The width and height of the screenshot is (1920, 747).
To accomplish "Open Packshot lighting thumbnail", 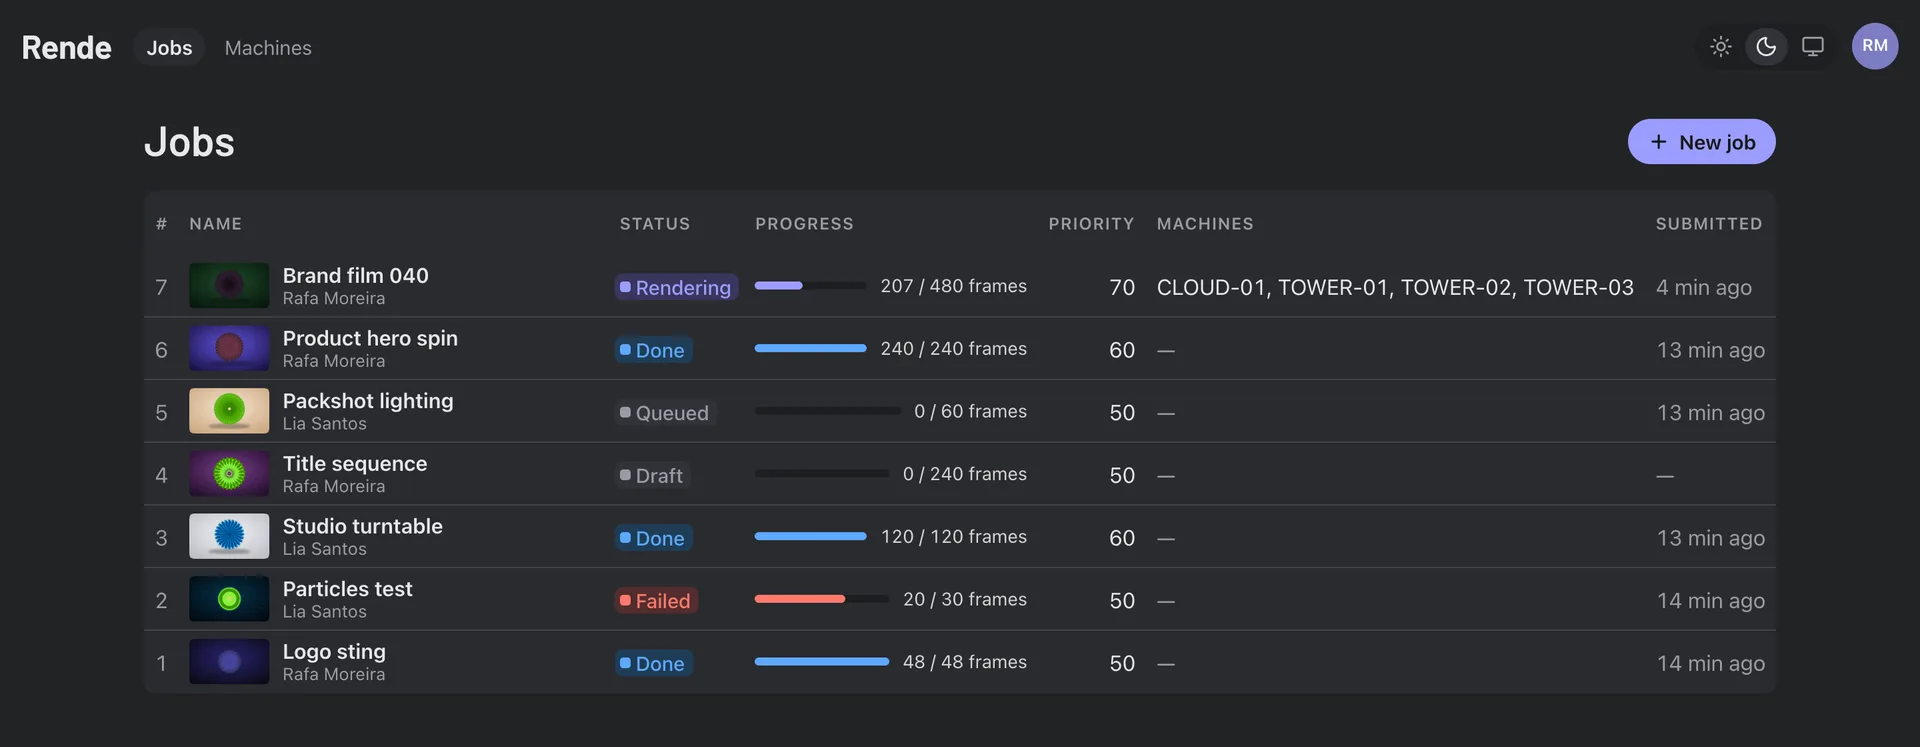I will (229, 411).
